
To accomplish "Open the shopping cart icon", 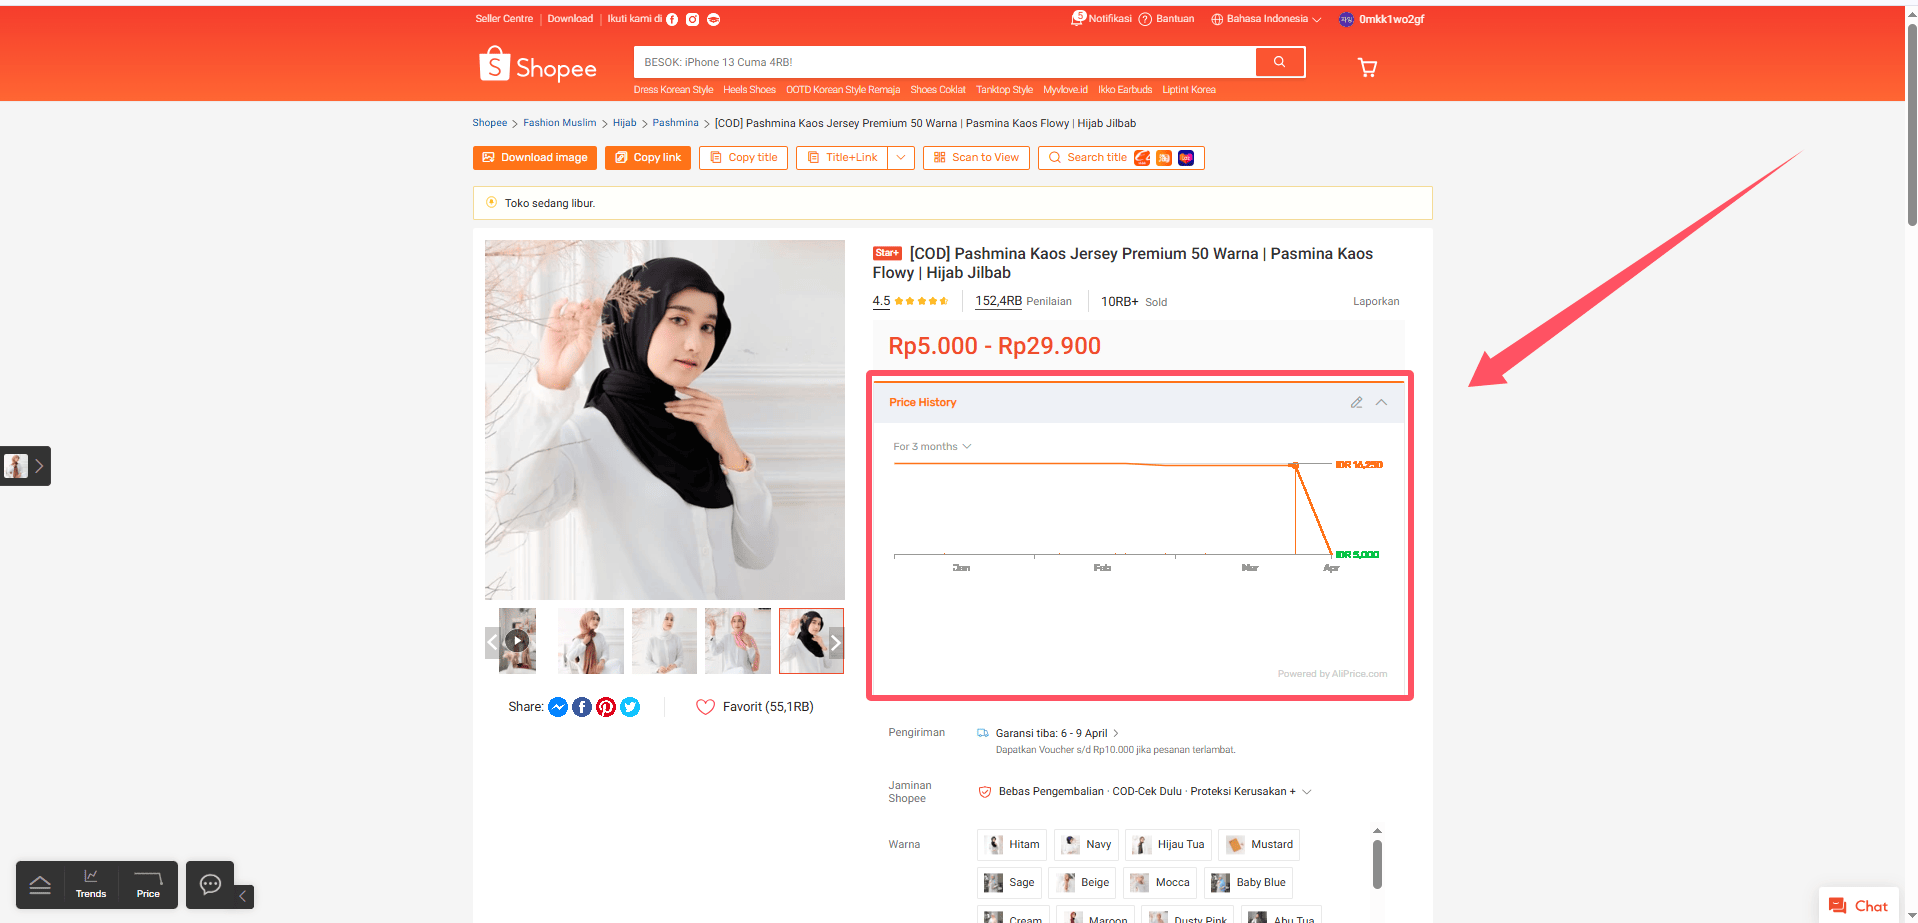I will click(1367, 67).
